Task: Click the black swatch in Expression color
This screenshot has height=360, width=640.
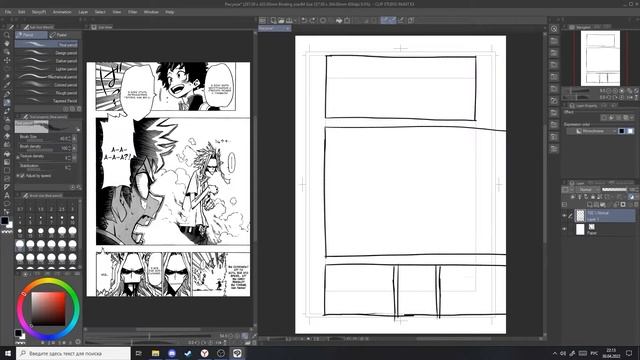Action: pyautogui.click(x=622, y=131)
